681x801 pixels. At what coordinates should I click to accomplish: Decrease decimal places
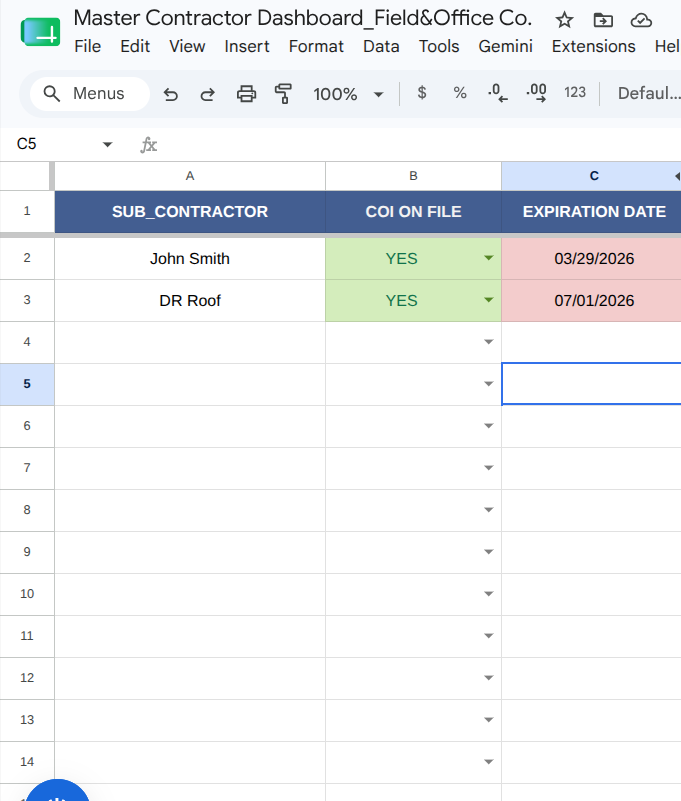click(x=498, y=93)
